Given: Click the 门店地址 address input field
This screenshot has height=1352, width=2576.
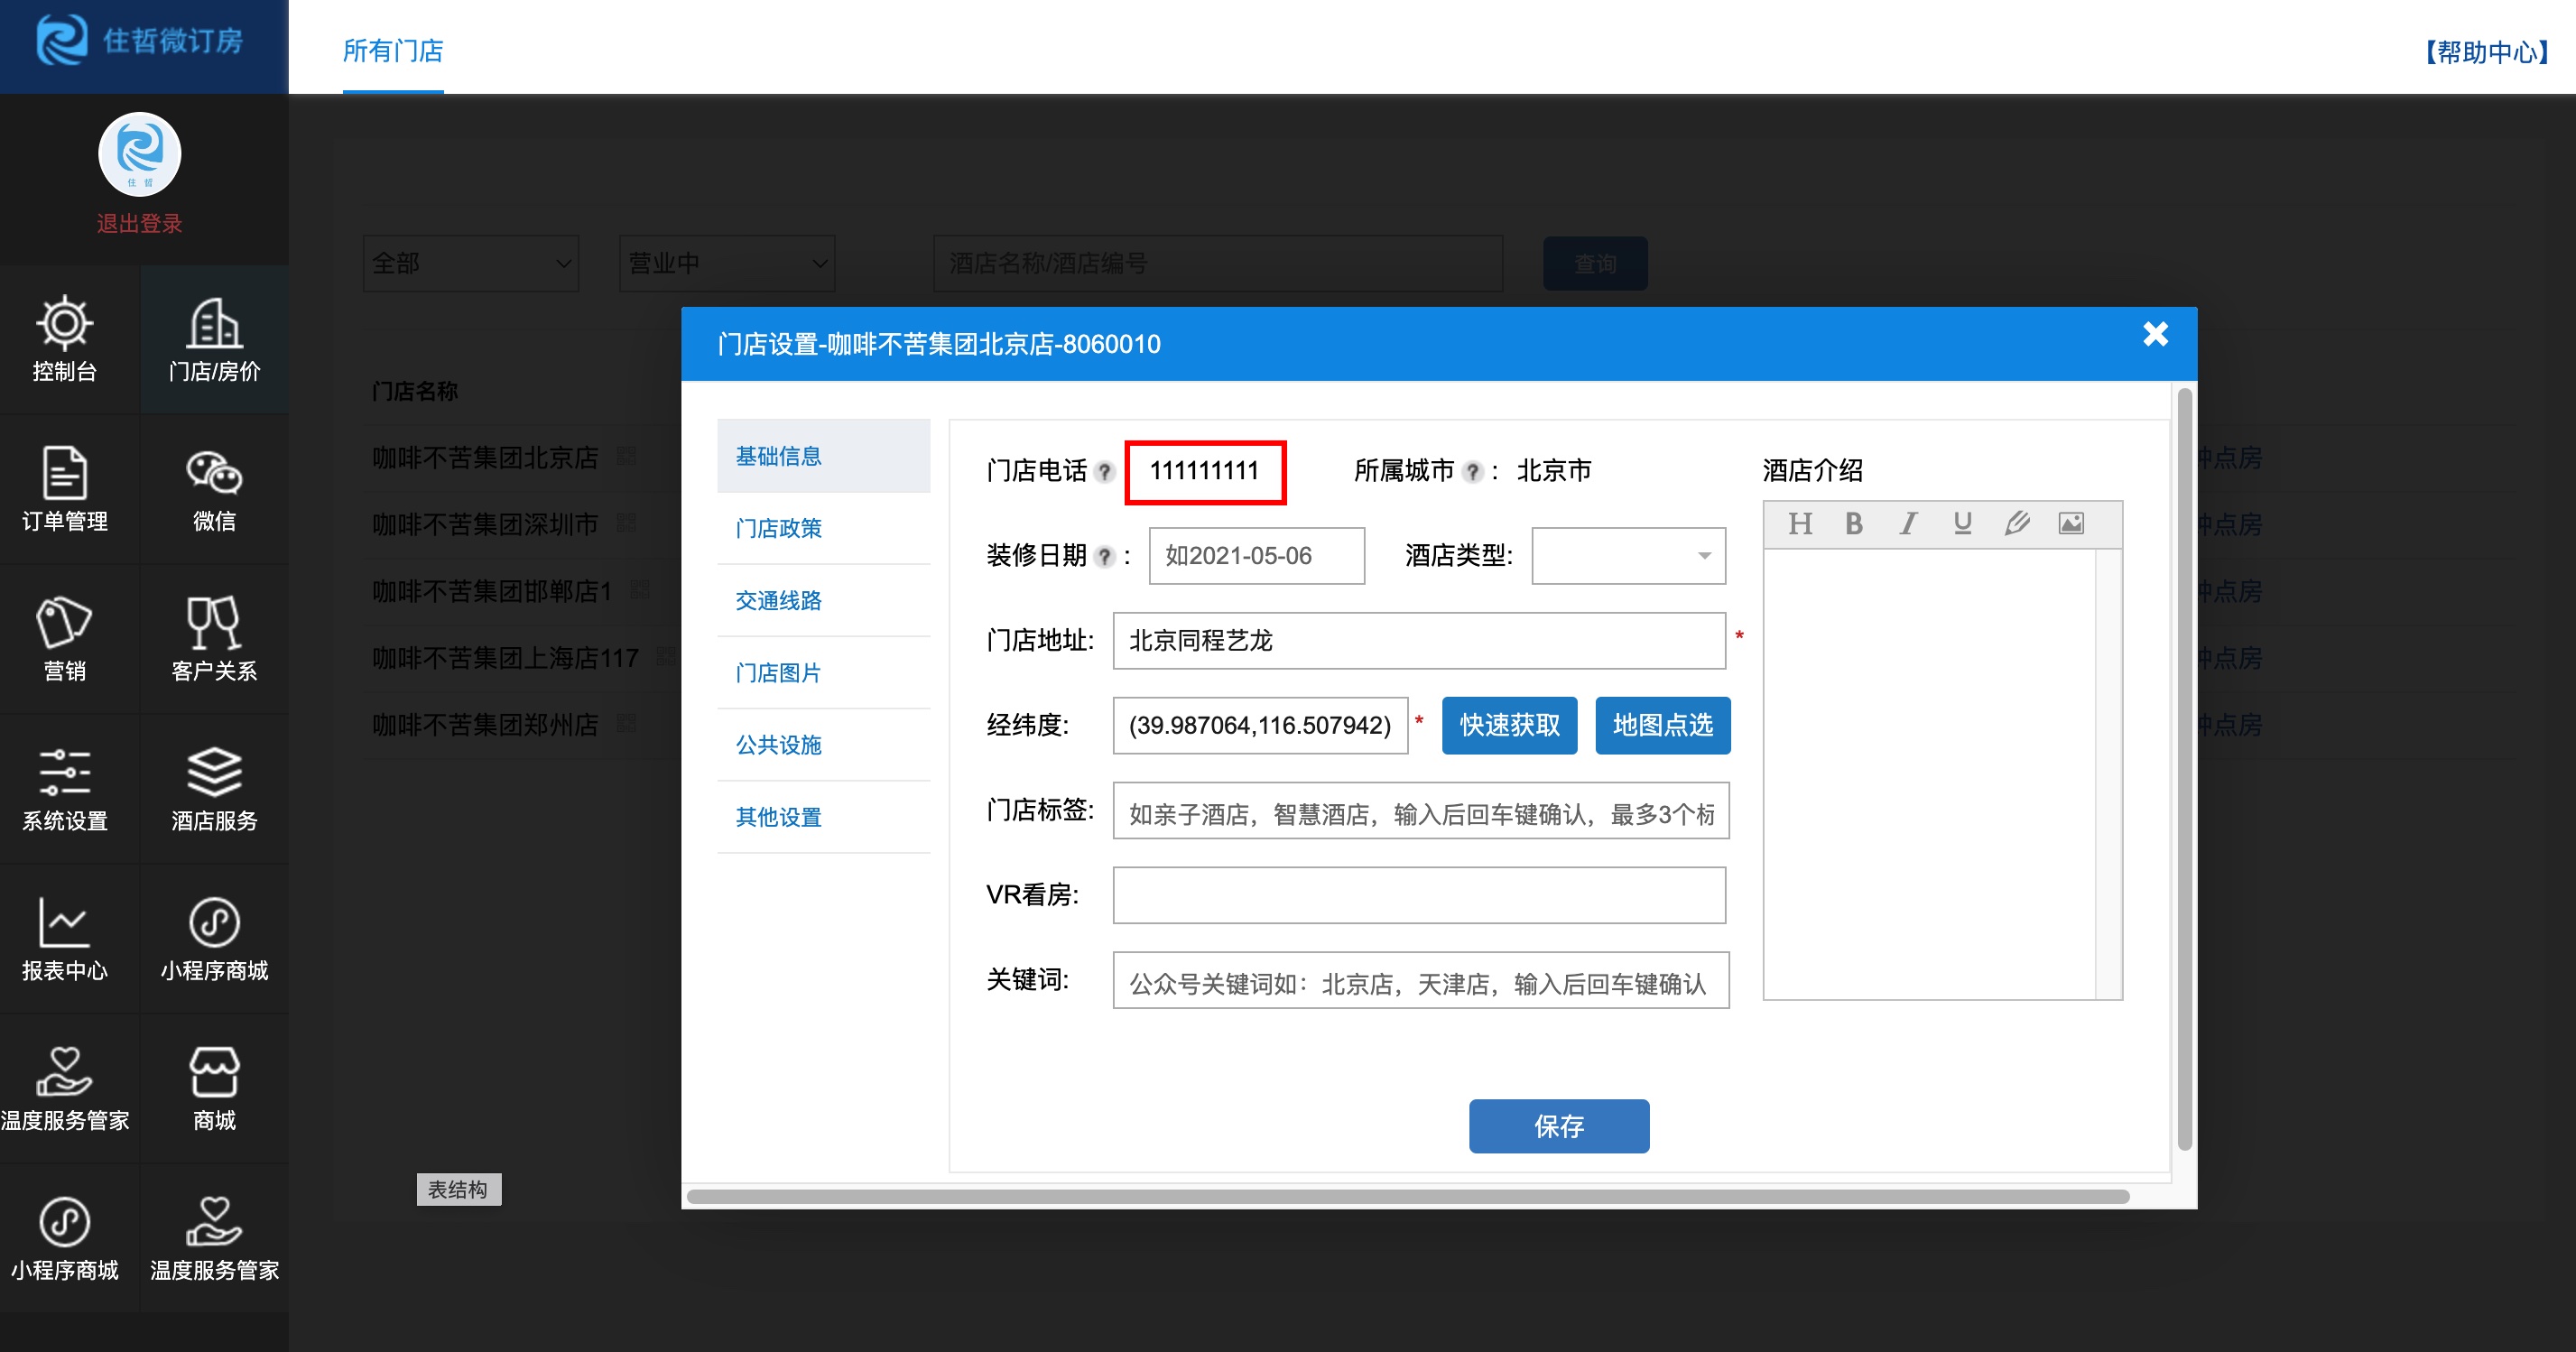Looking at the screenshot, I should click(x=1418, y=641).
